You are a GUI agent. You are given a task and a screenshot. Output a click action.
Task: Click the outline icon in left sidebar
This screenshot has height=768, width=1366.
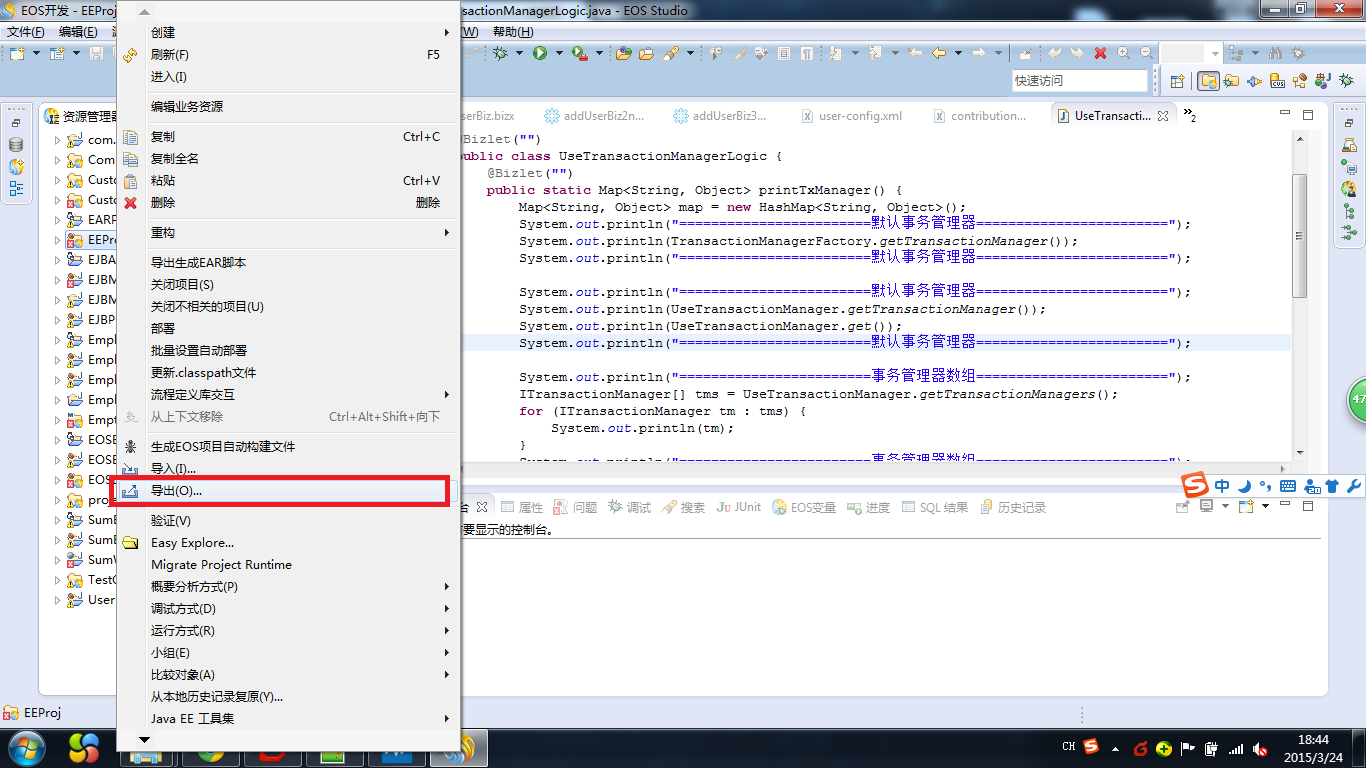coord(16,188)
